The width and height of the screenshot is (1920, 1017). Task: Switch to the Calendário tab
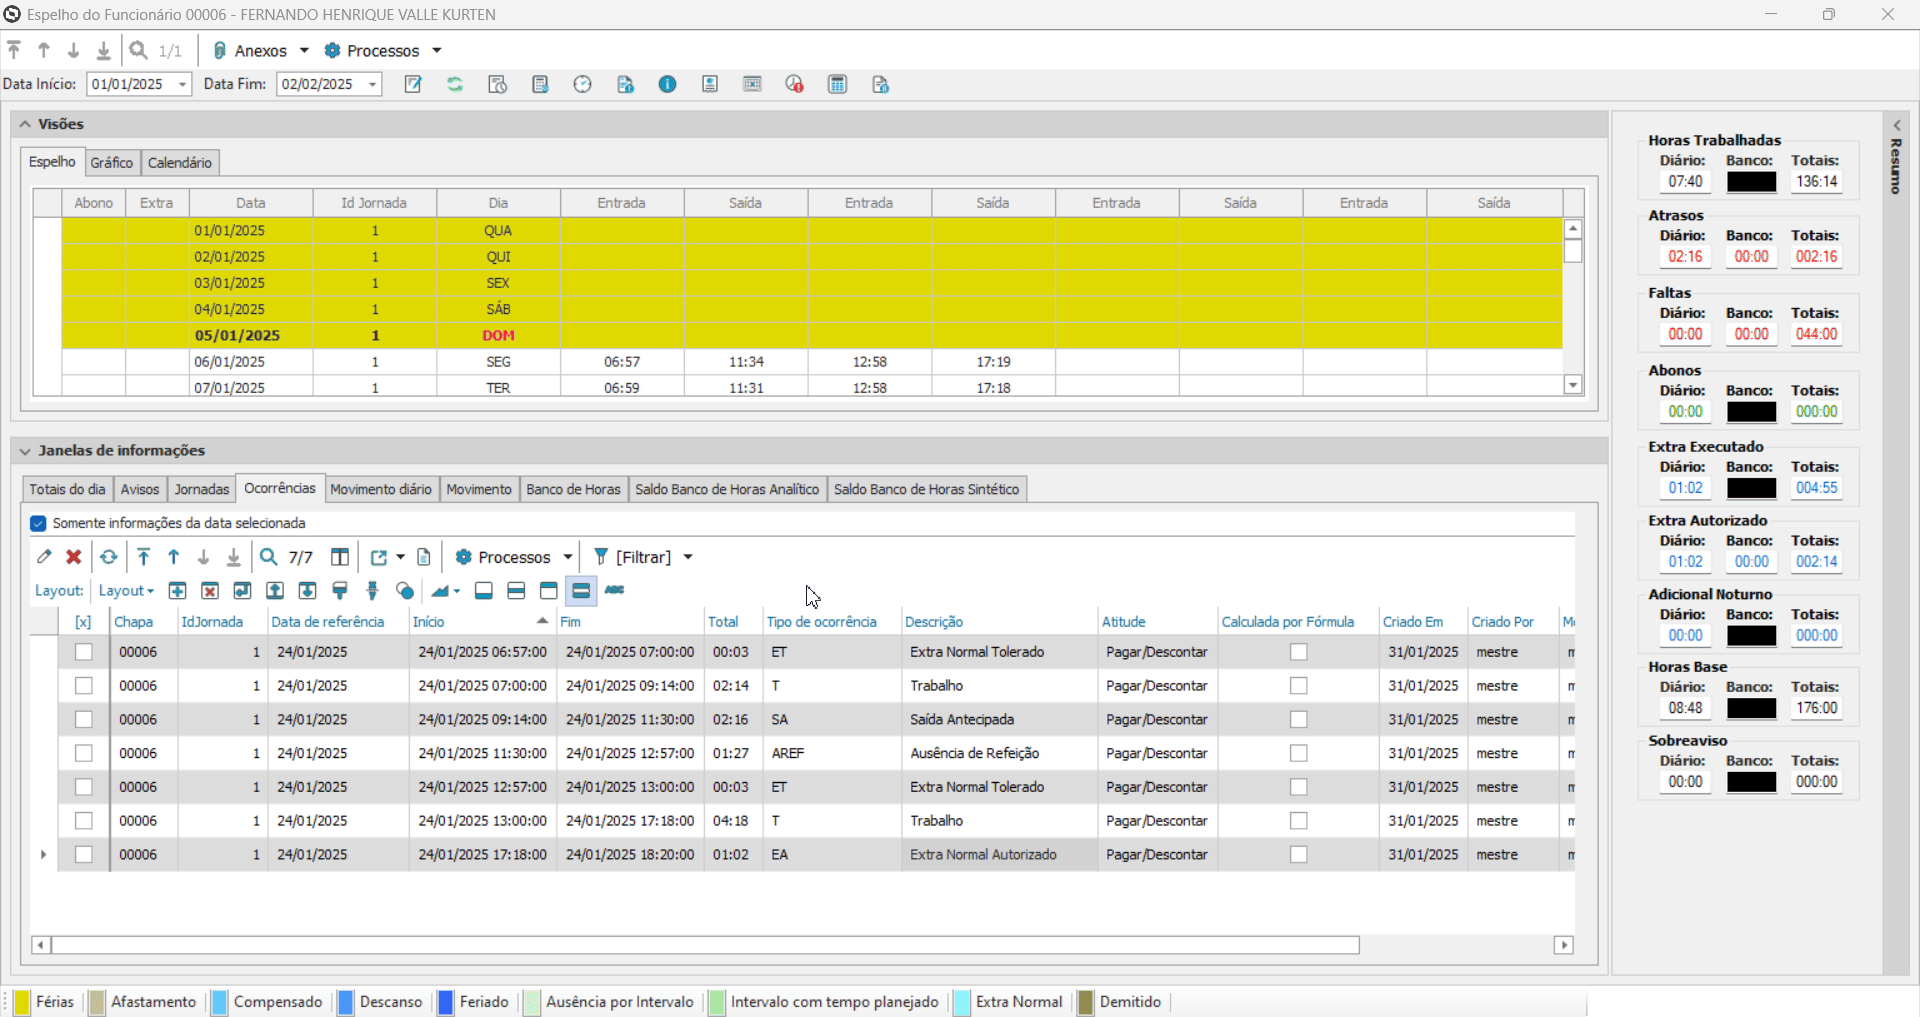180,163
